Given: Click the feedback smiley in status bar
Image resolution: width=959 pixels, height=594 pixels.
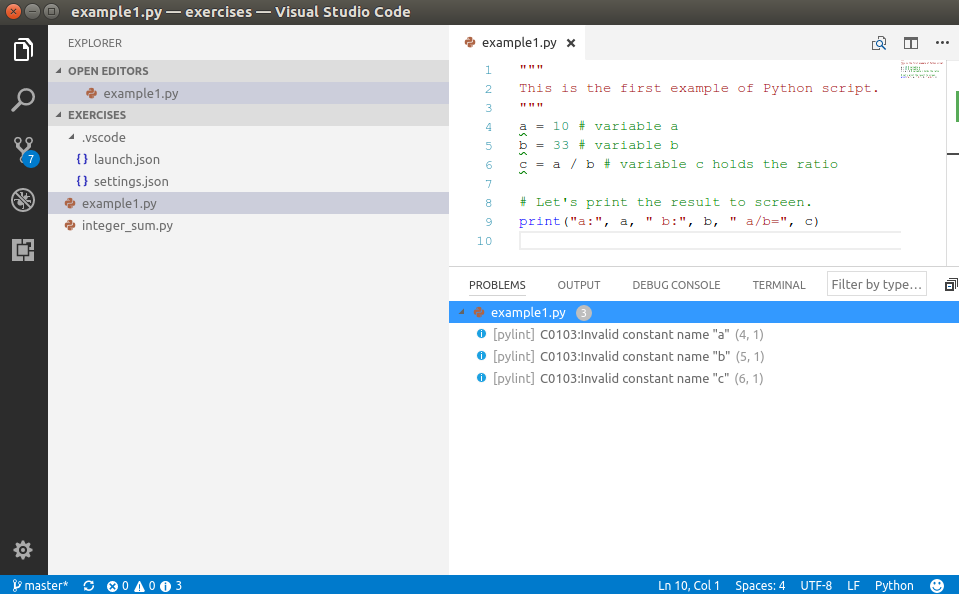Looking at the screenshot, I should point(937,586).
